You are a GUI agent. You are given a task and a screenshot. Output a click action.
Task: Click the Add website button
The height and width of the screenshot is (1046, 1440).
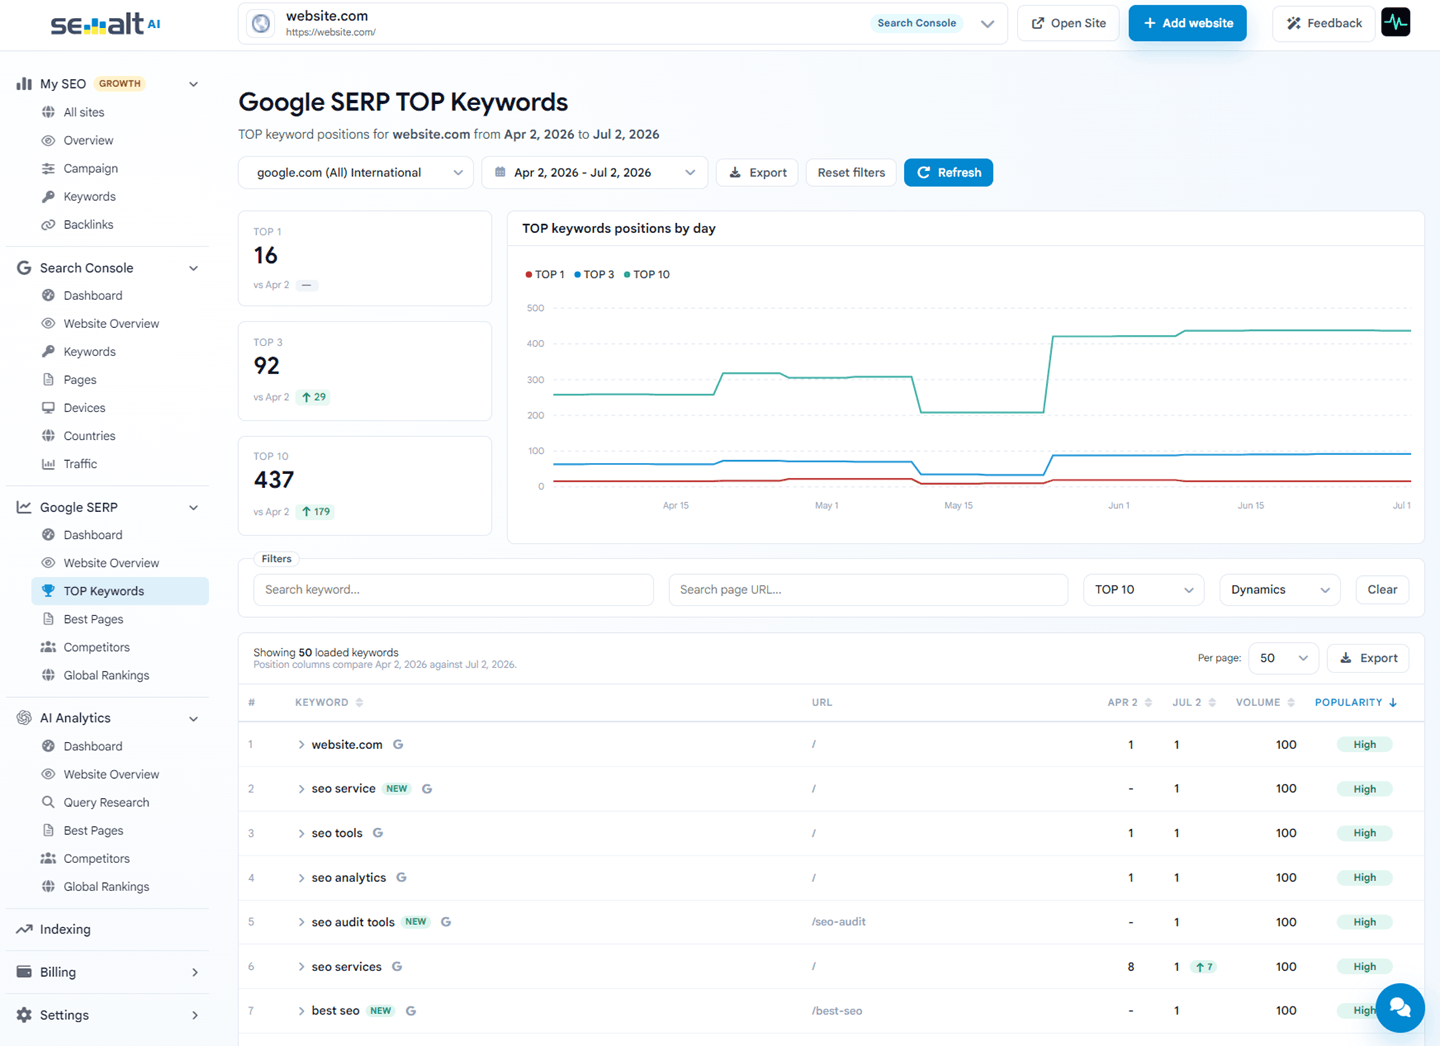click(1188, 23)
